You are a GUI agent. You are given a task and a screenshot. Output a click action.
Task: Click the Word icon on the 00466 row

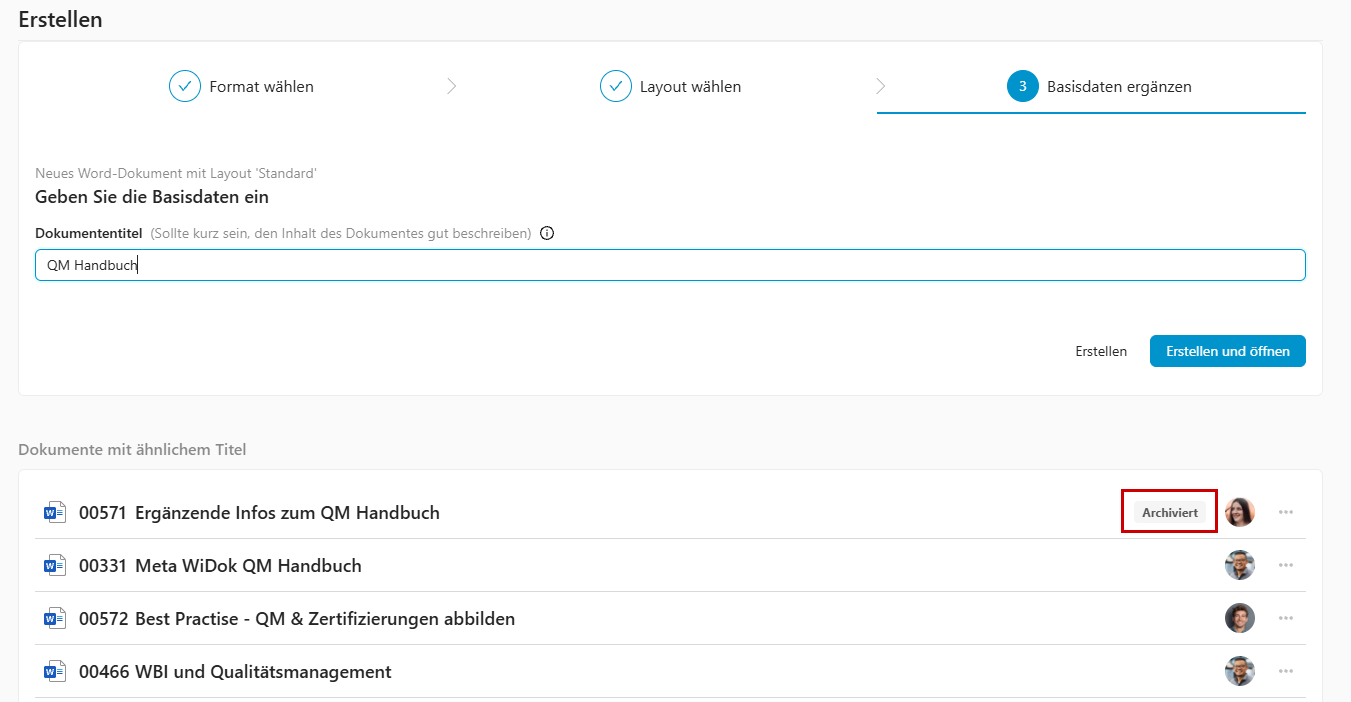click(x=54, y=671)
